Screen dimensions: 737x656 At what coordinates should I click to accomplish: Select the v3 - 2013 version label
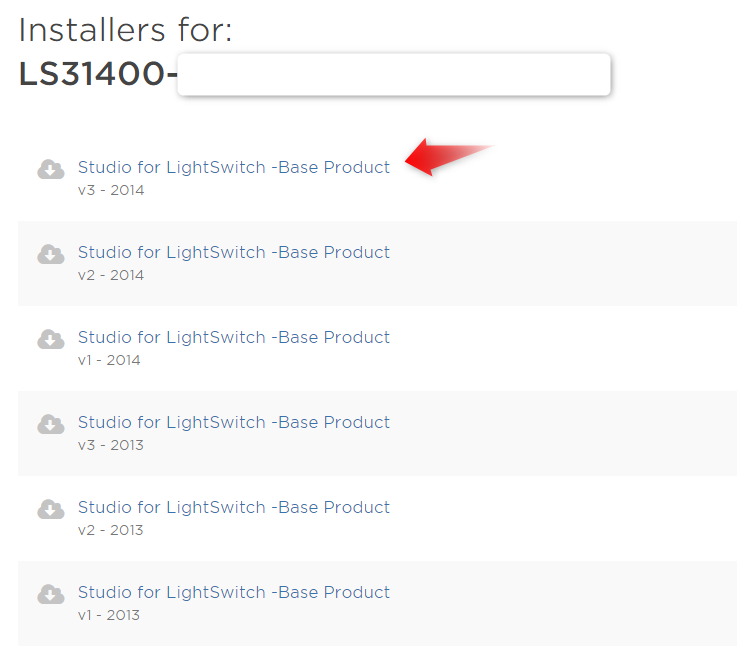[111, 445]
